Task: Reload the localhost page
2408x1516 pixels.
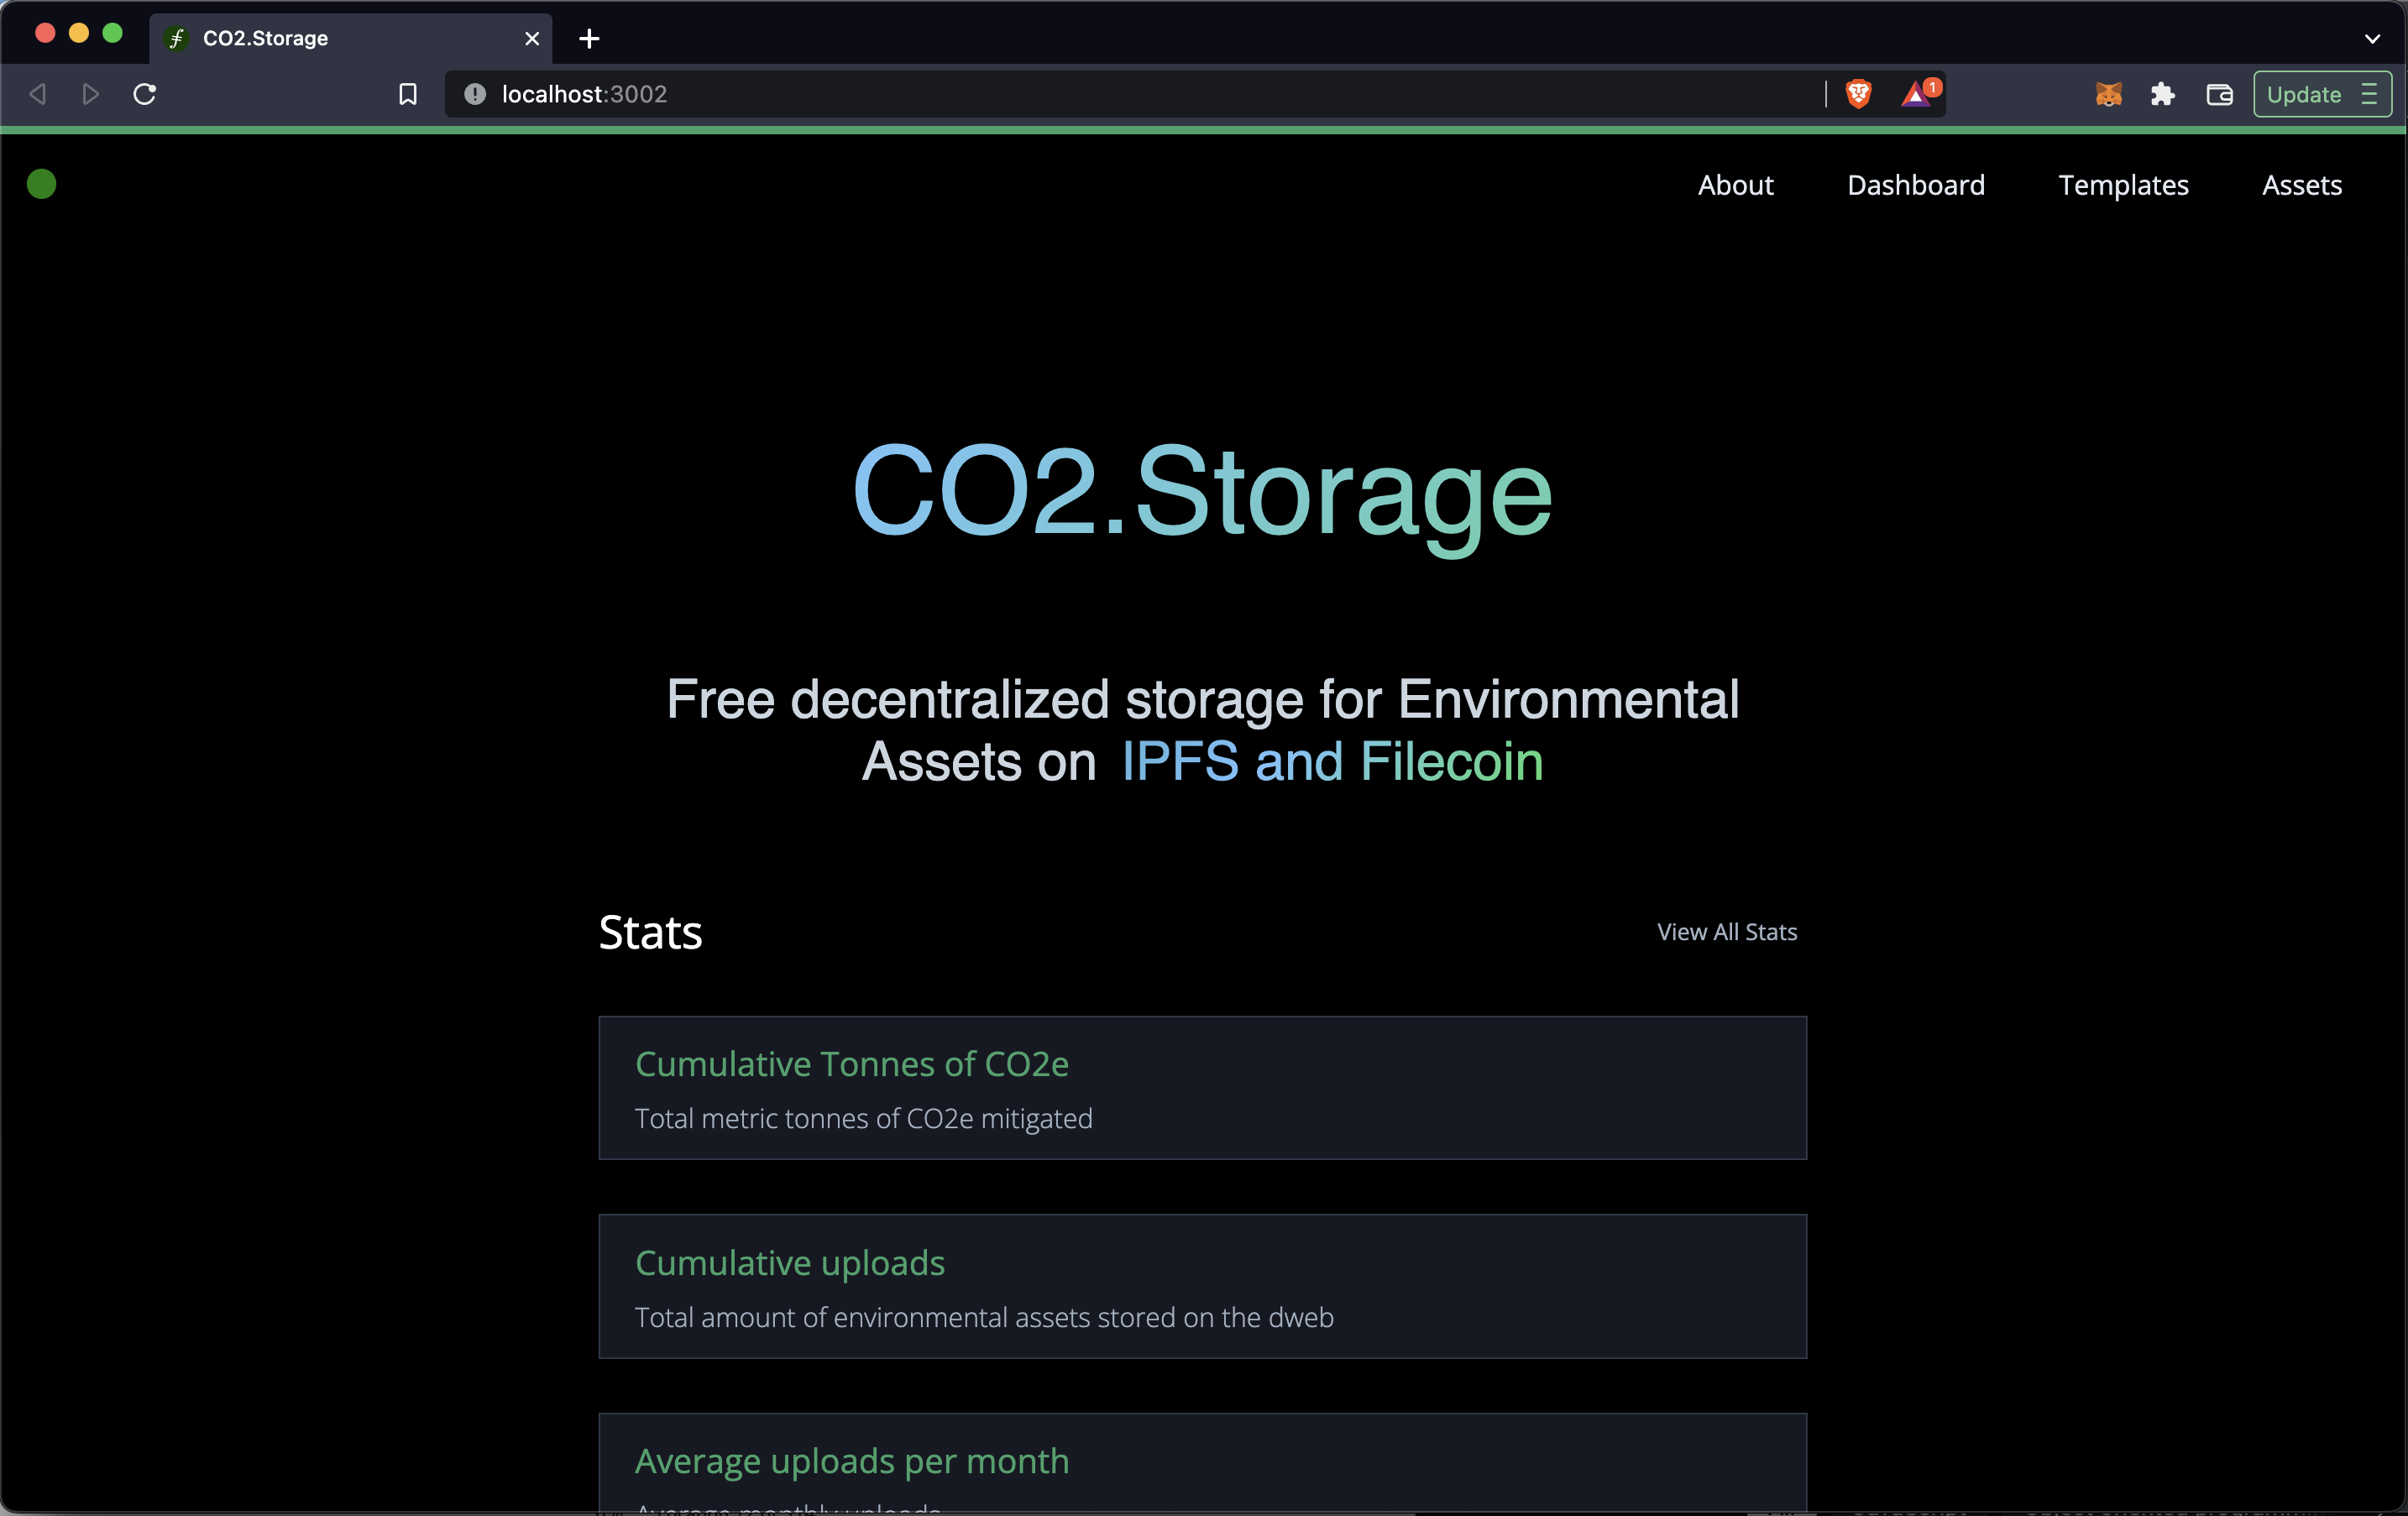Action: pos(145,94)
